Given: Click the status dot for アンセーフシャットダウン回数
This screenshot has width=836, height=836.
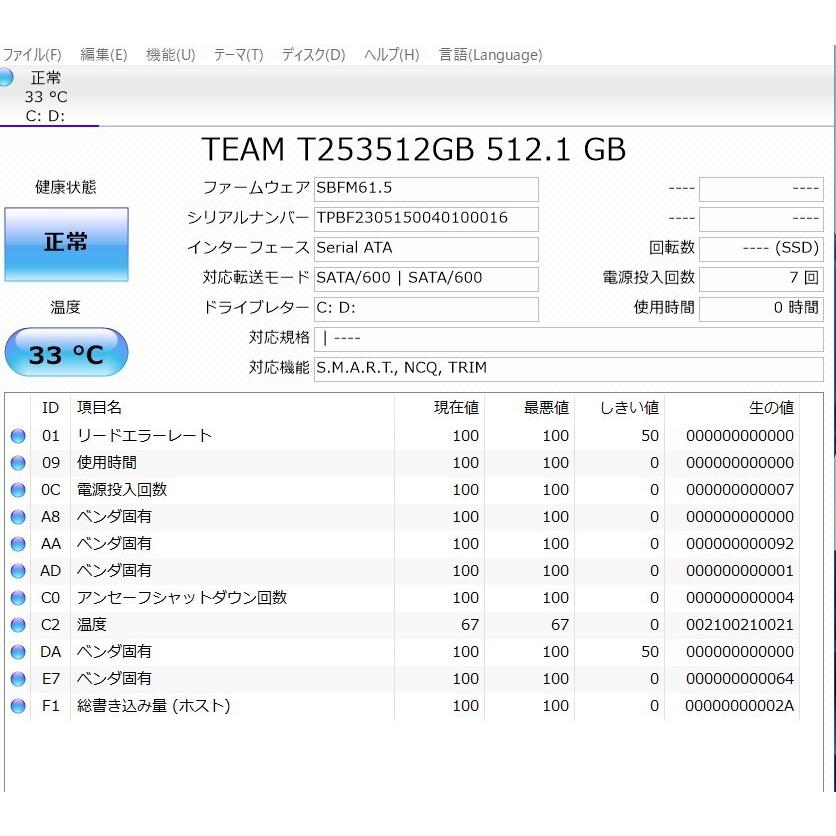Looking at the screenshot, I should (x=17, y=597).
